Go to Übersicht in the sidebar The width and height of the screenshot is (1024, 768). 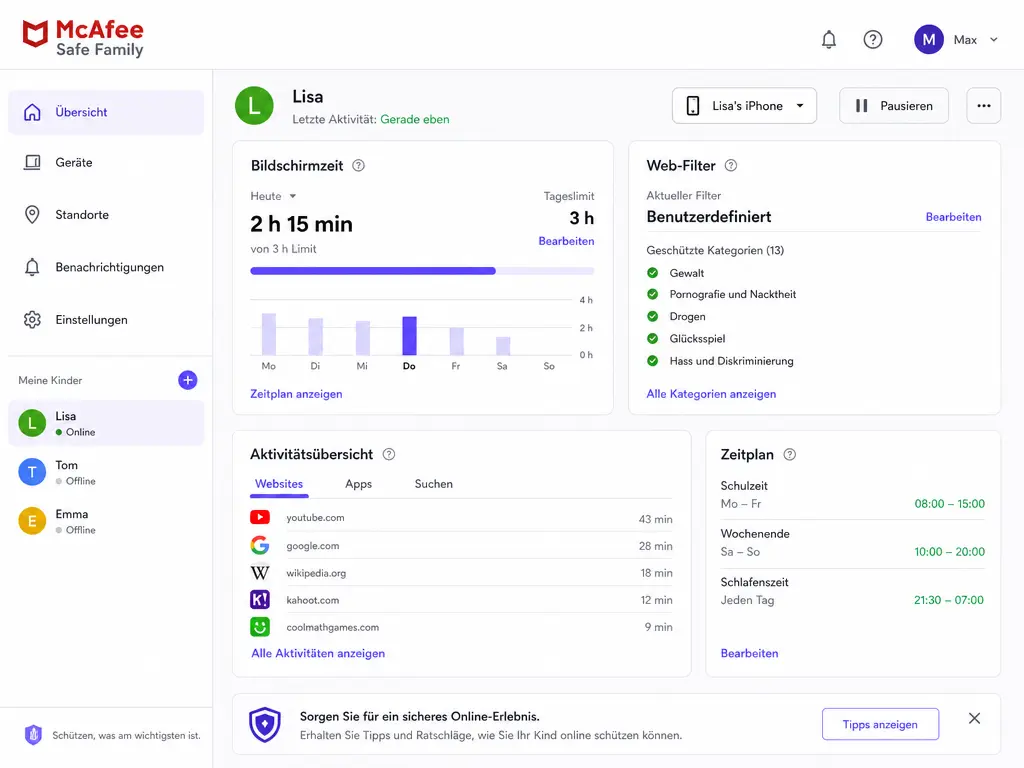106,112
